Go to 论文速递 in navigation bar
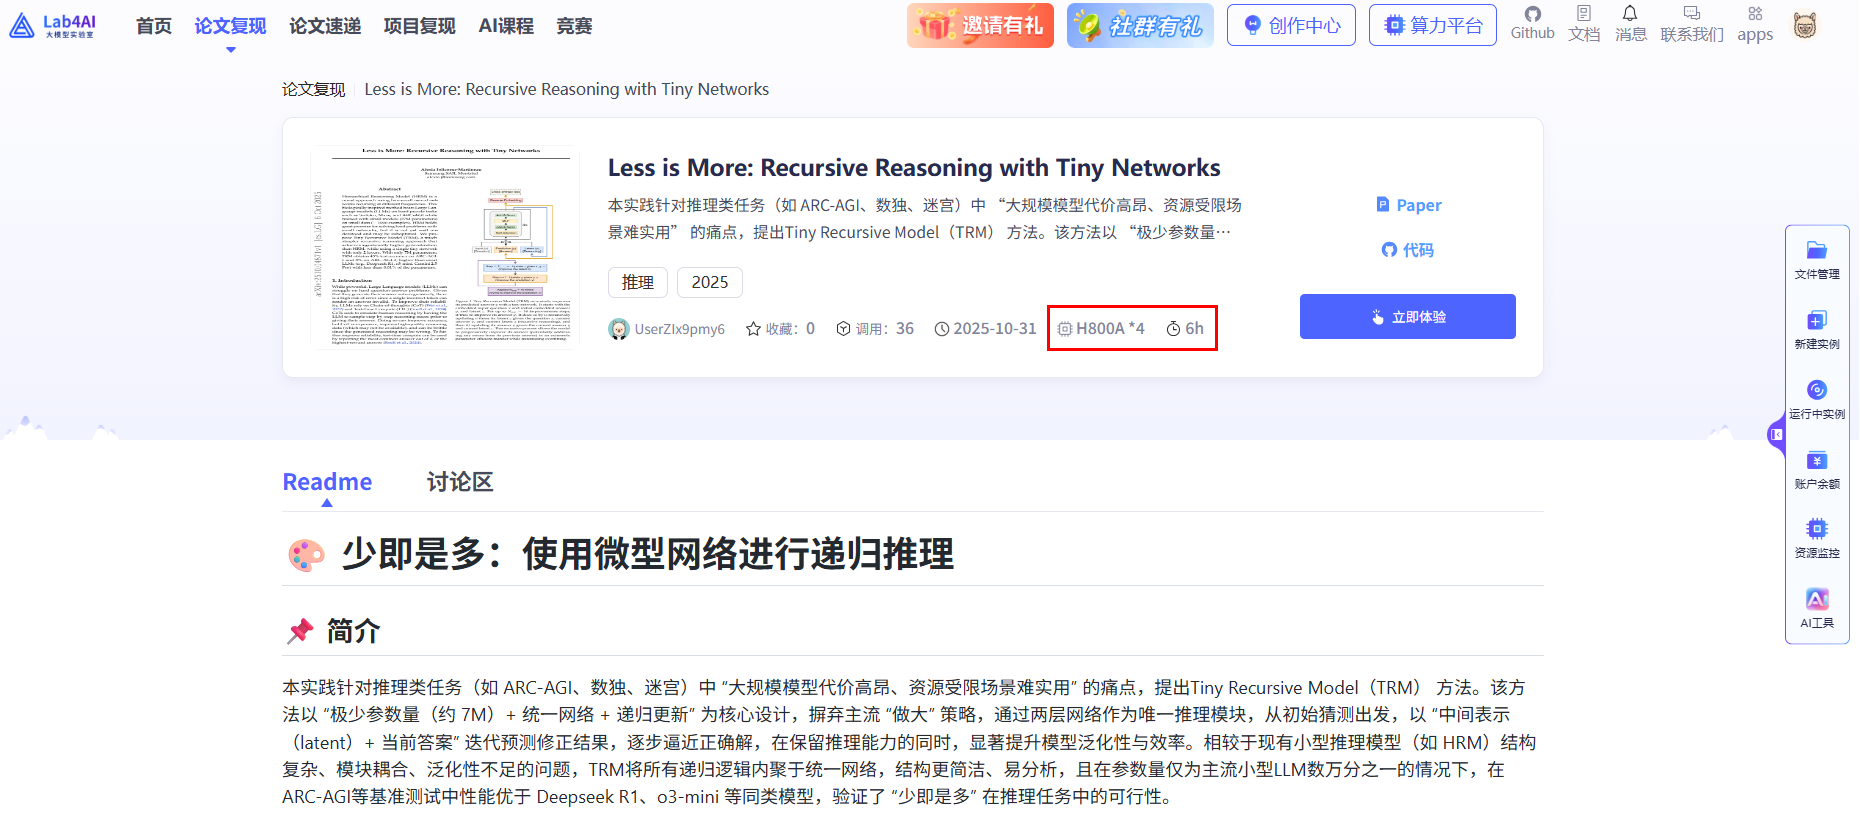 (x=325, y=26)
